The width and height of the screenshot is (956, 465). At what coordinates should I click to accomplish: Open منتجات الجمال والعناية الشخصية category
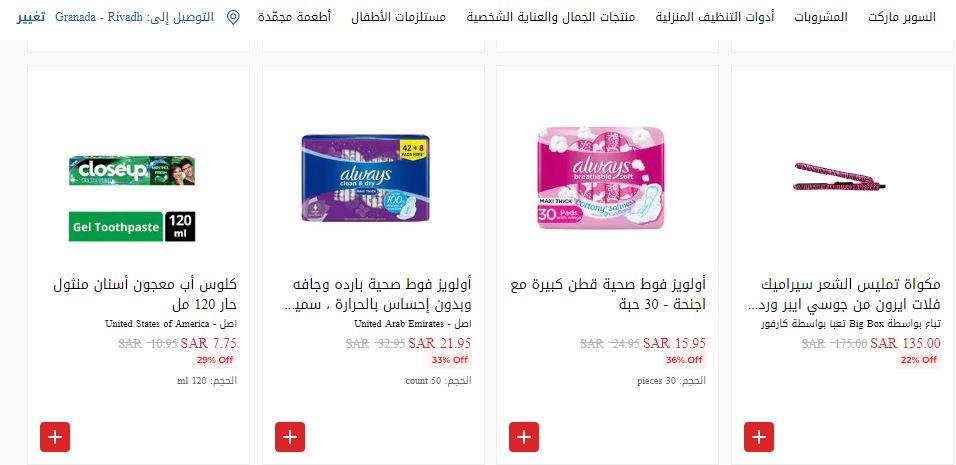551,17
